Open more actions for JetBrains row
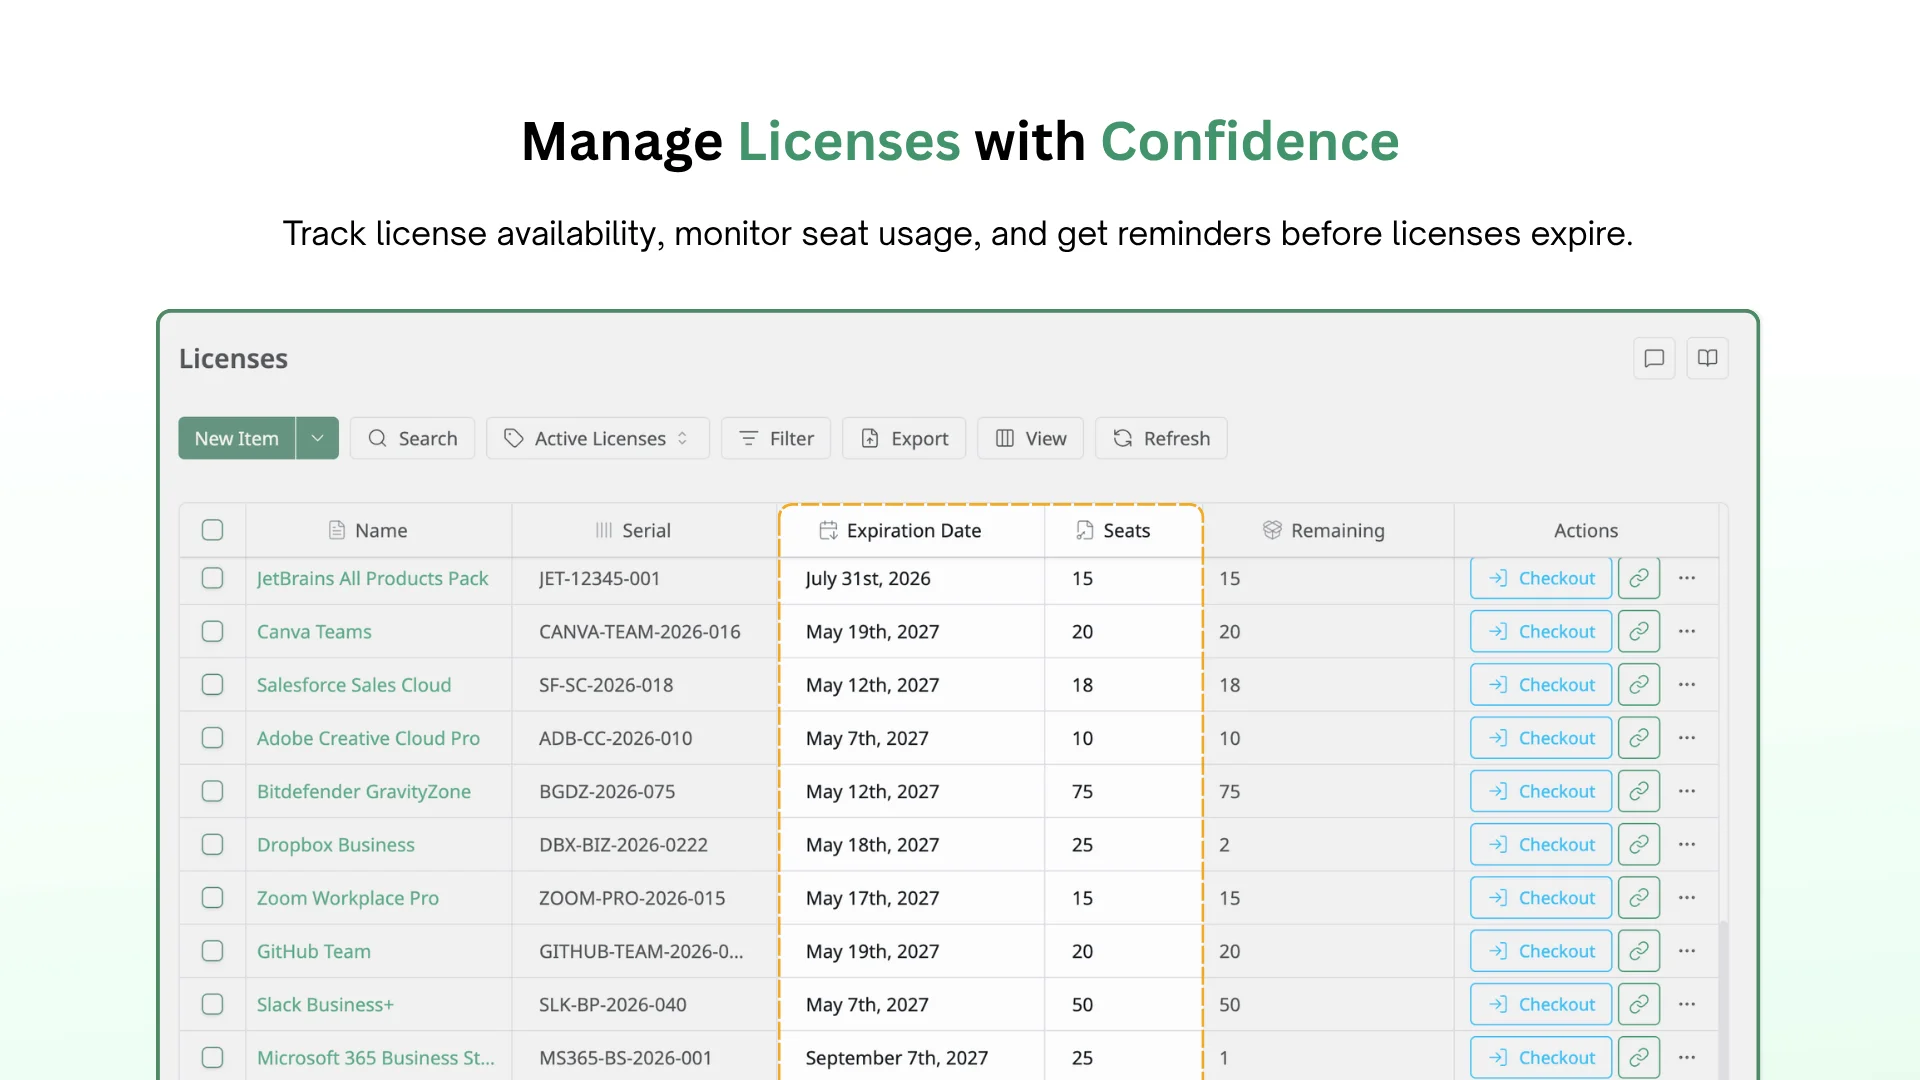Image resolution: width=1920 pixels, height=1080 pixels. tap(1687, 578)
